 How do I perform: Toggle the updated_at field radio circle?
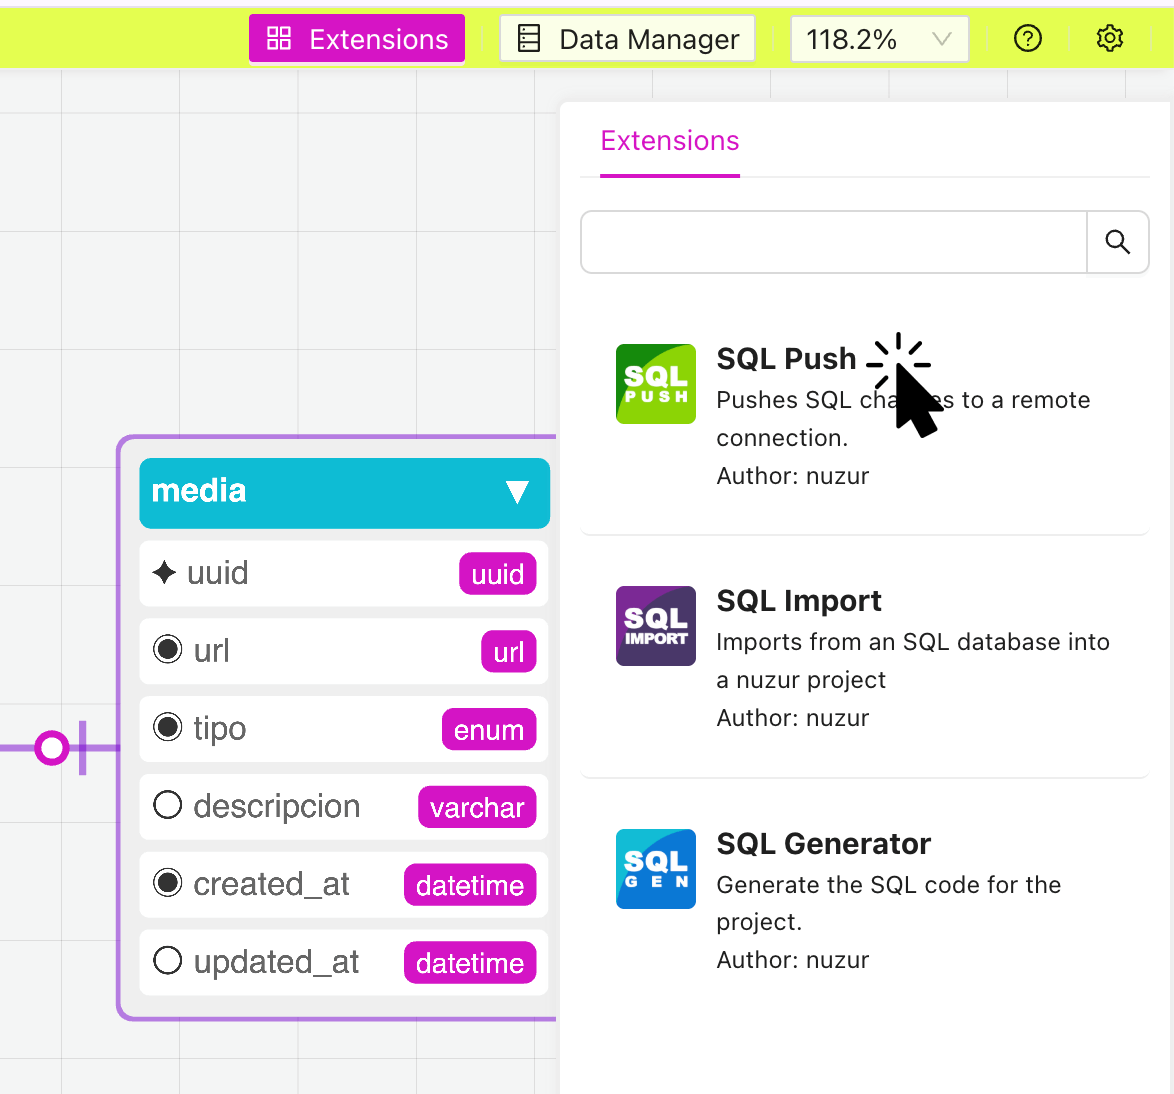coord(168,962)
